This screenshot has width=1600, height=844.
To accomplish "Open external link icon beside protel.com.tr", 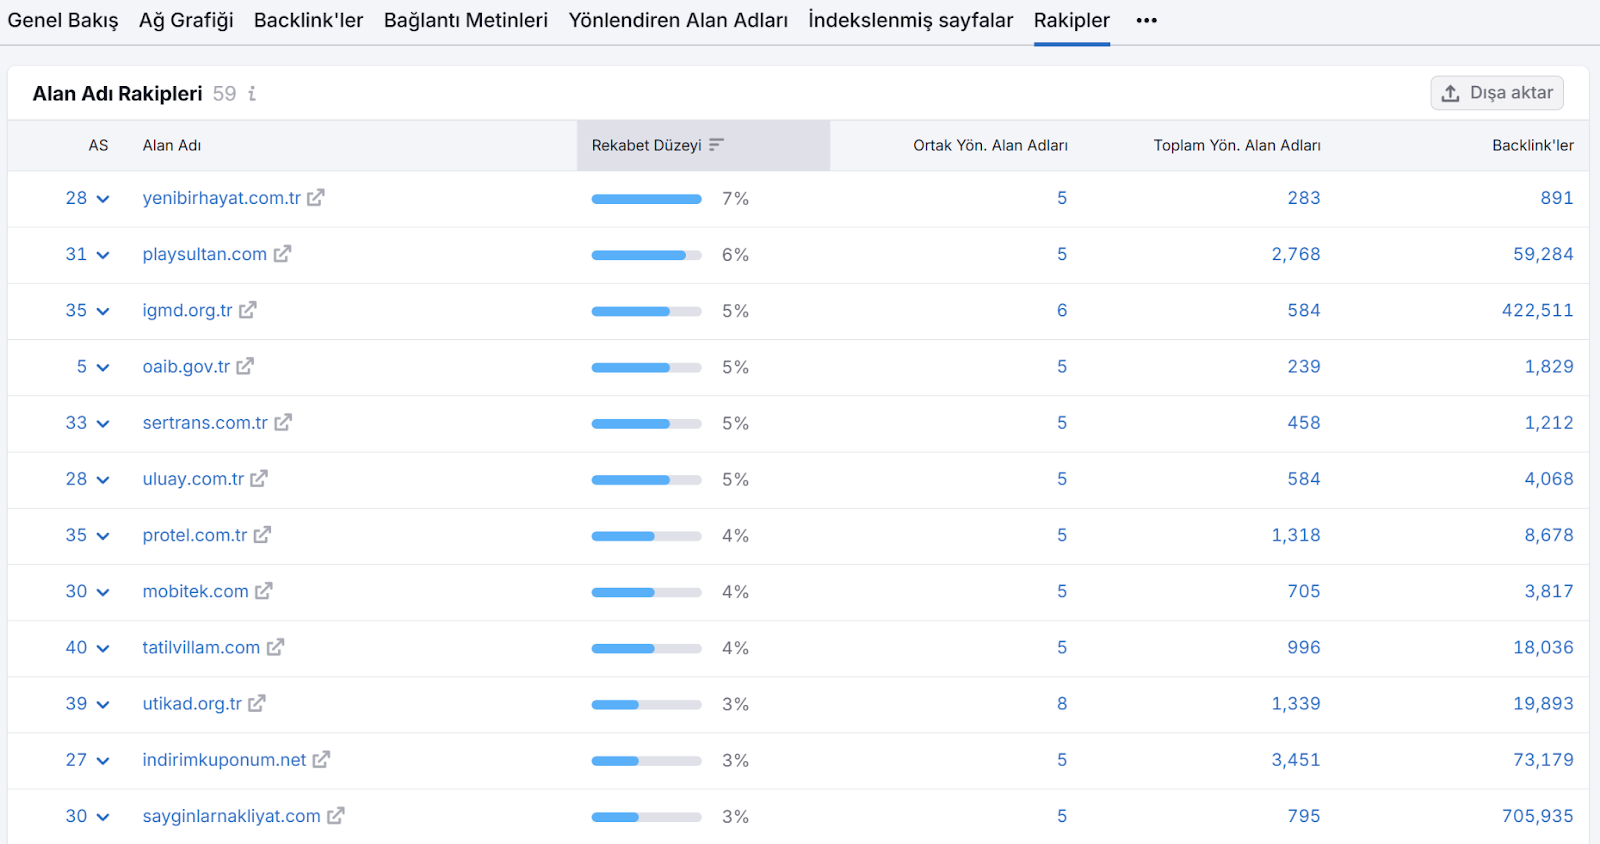I will tap(262, 535).
